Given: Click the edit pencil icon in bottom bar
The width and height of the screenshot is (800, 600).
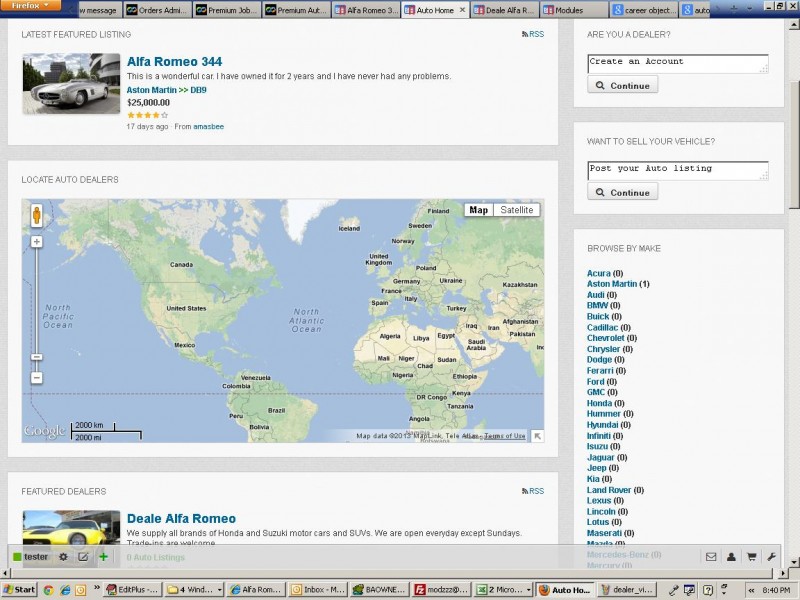Looking at the screenshot, I should click(x=83, y=557).
